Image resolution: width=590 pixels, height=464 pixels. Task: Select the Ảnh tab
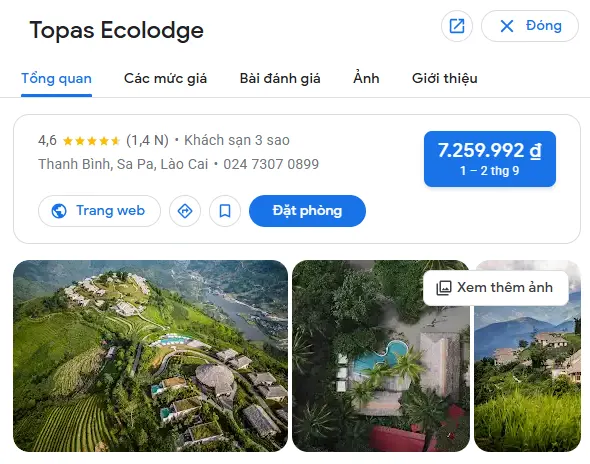(x=366, y=78)
